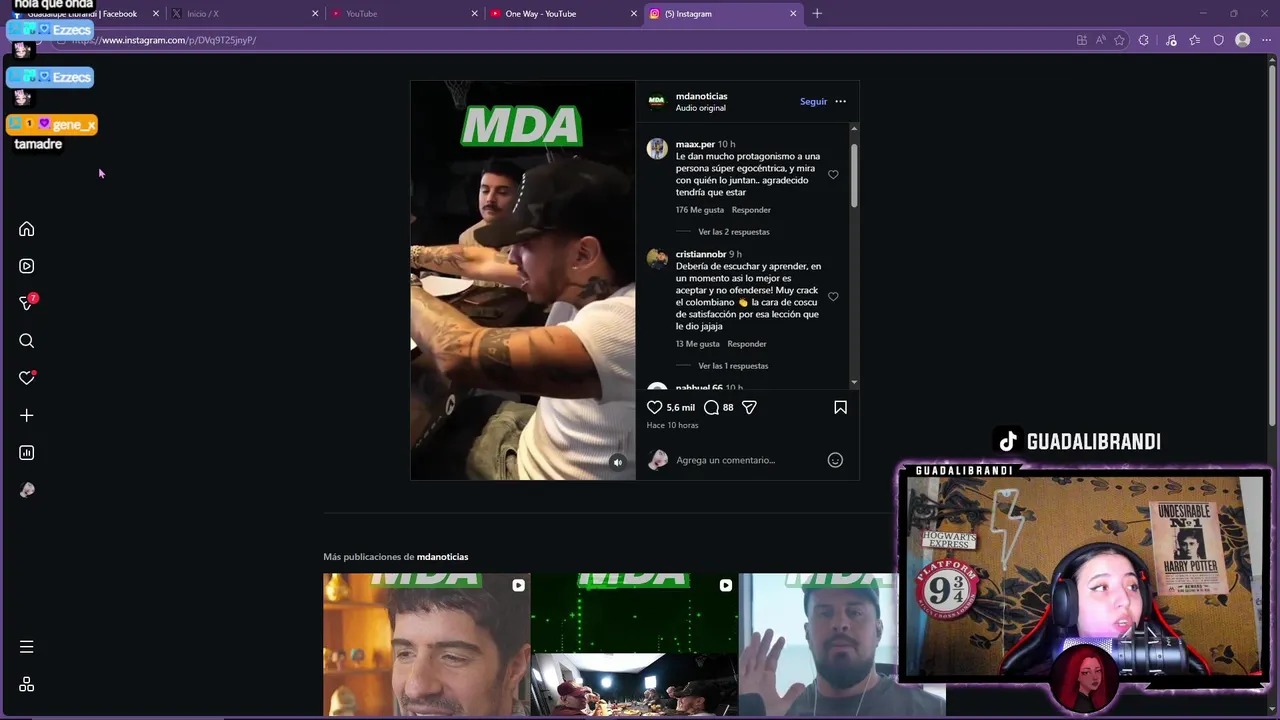View 13 Me gusta on cristiannobr comment
Viewport: 1280px width, 720px height.
[x=697, y=344]
